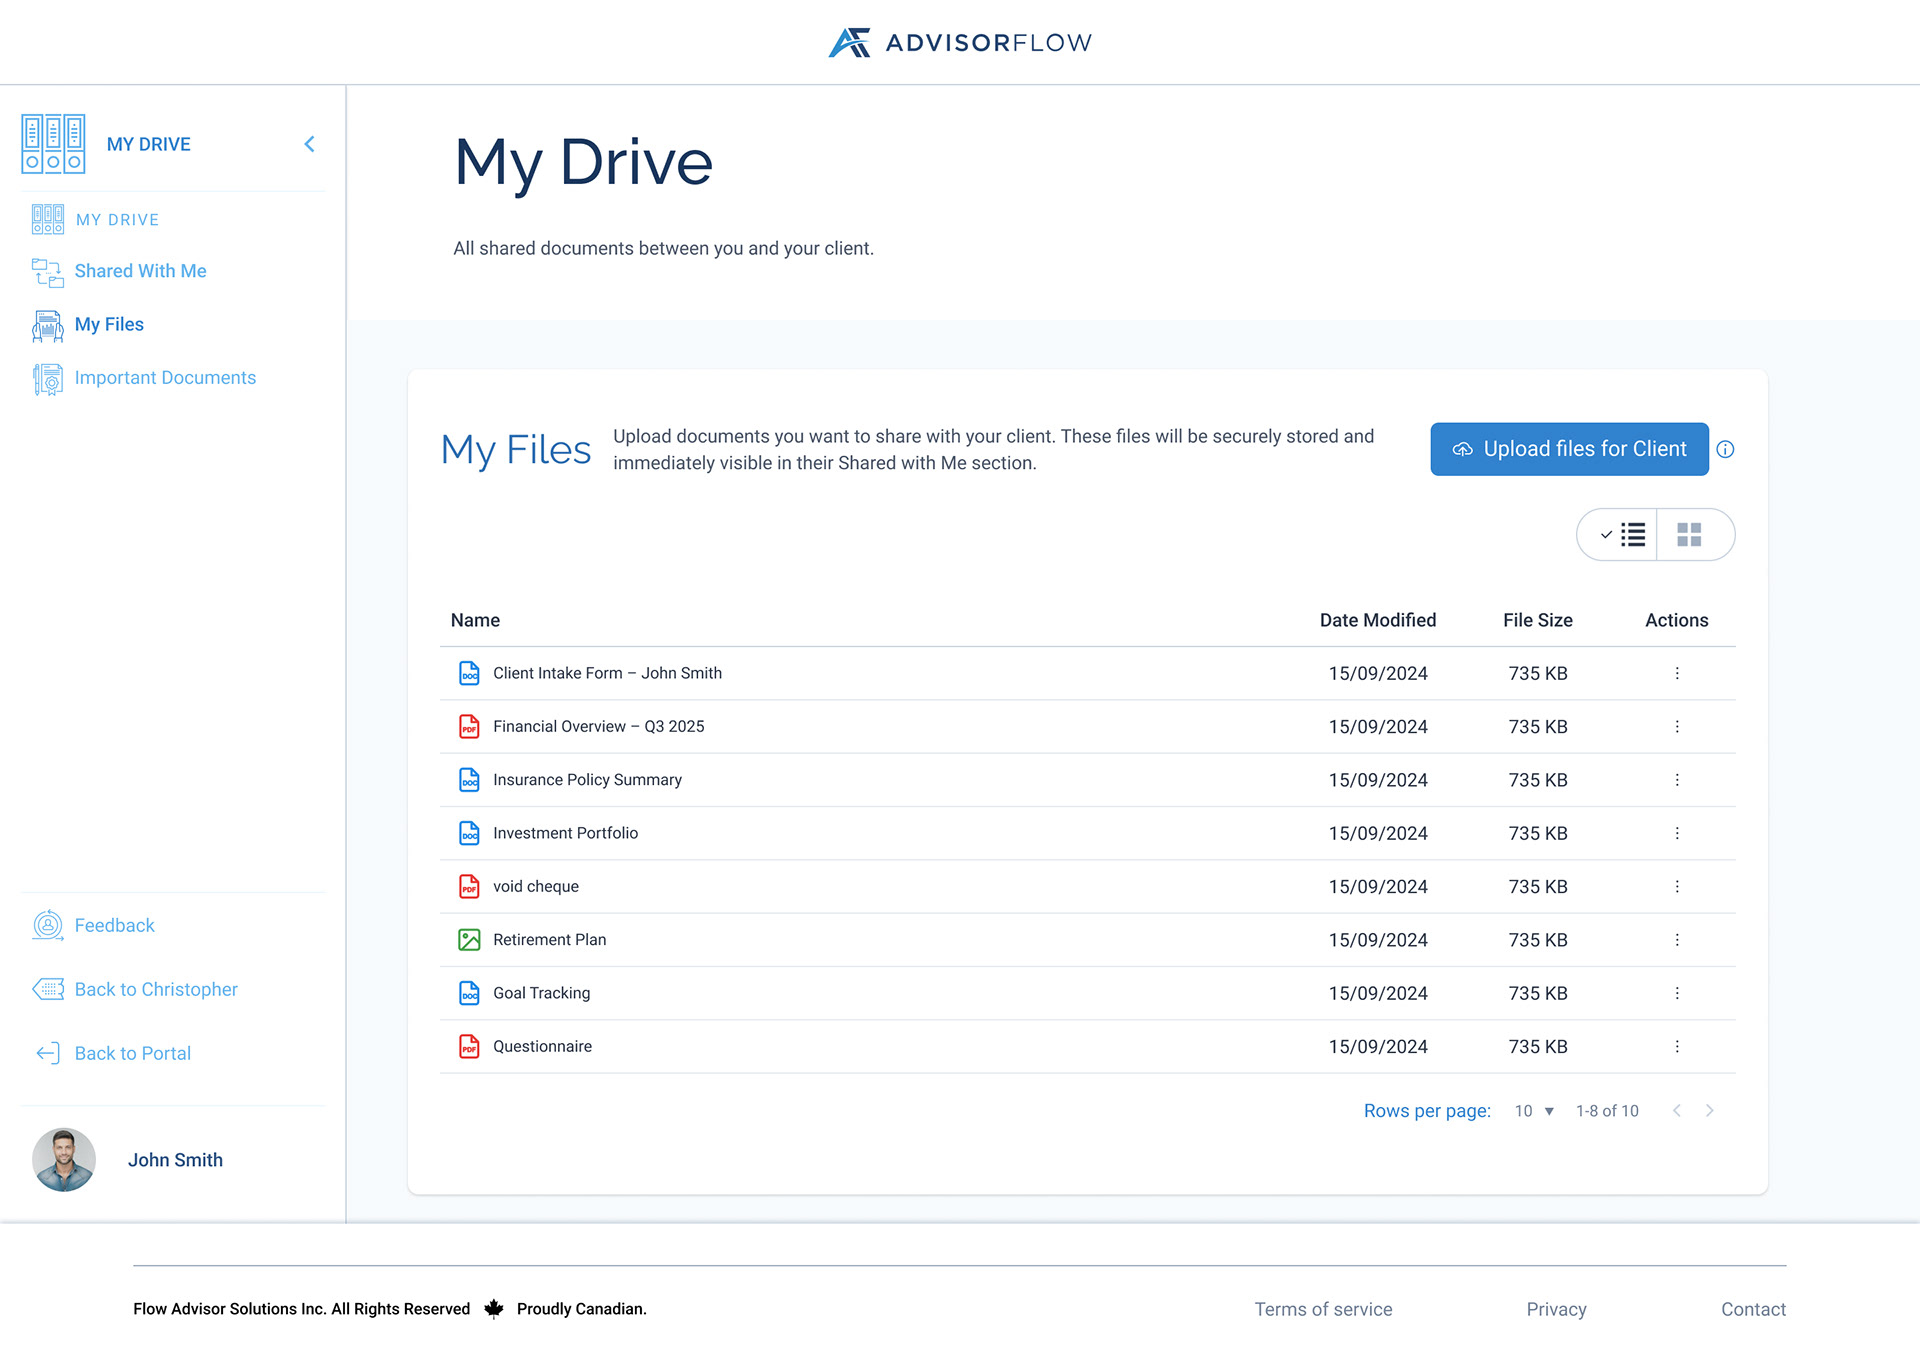This screenshot has height=1365, width=1920.
Task: Open actions menu for Client Intake Form
Action: point(1677,673)
